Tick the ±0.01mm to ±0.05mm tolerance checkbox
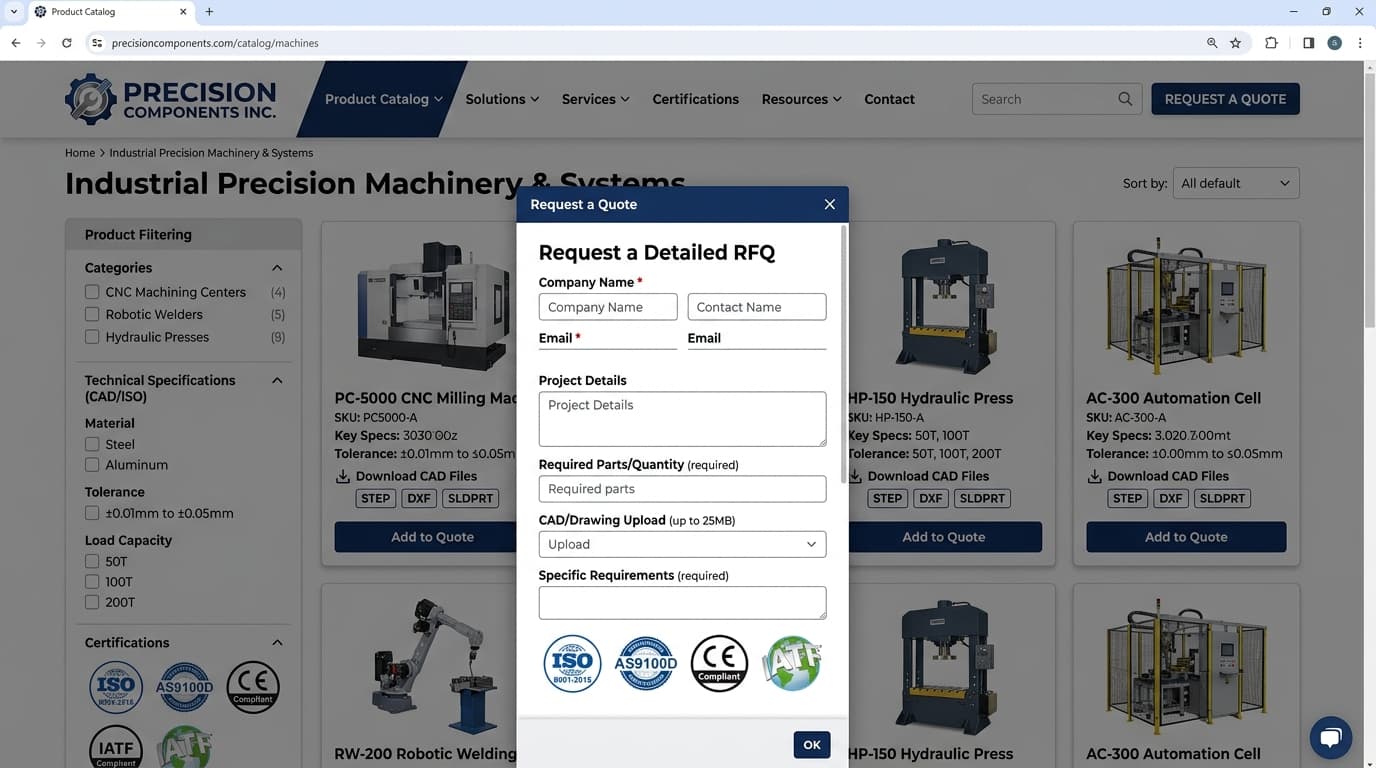Viewport: 1376px width, 768px height. (x=92, y=513)
